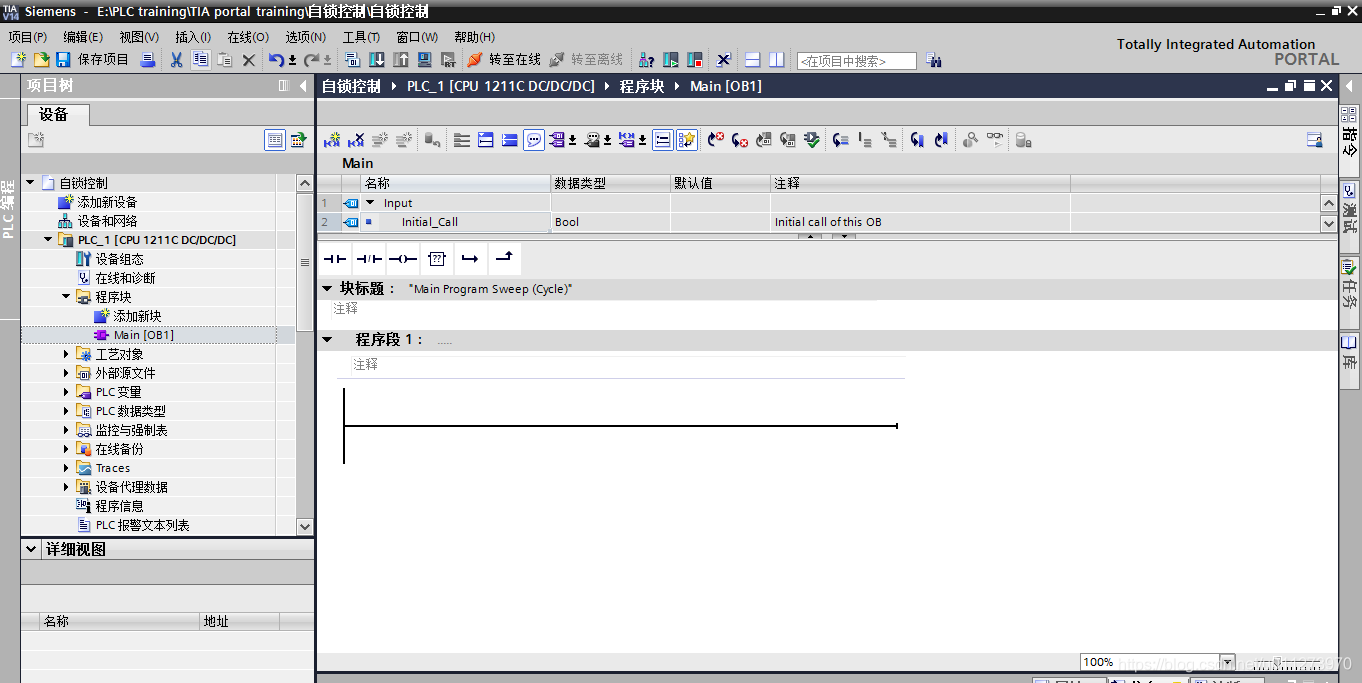Expand the 监控与强制表 folder
The image size is (1362, 683).
66,430
